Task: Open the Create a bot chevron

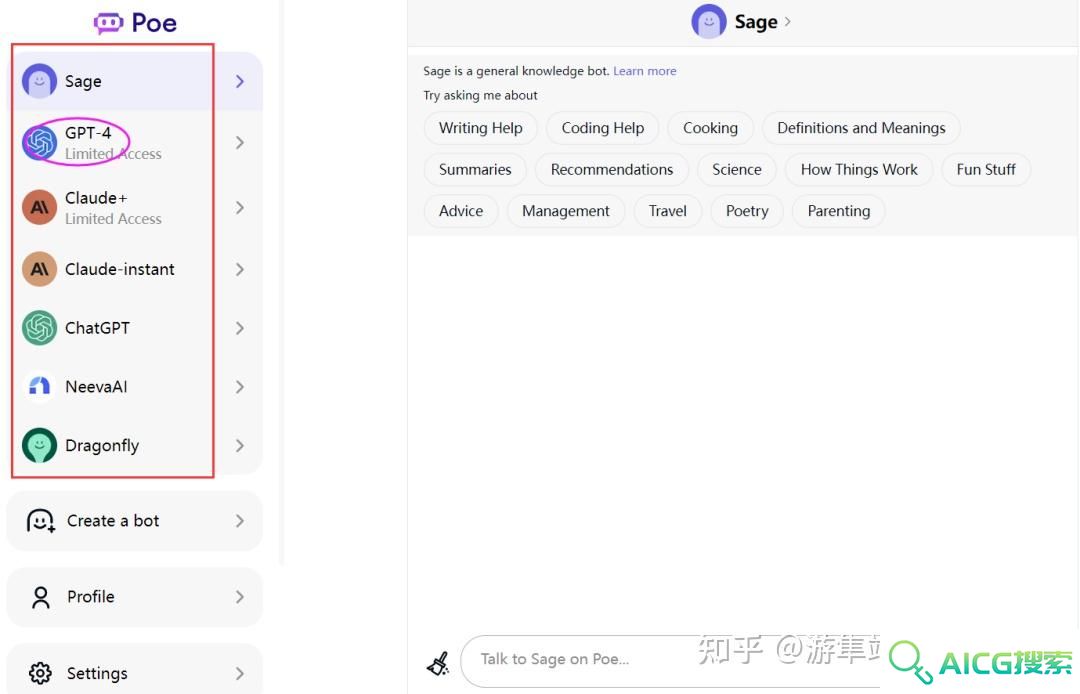Action: [240, 520]
